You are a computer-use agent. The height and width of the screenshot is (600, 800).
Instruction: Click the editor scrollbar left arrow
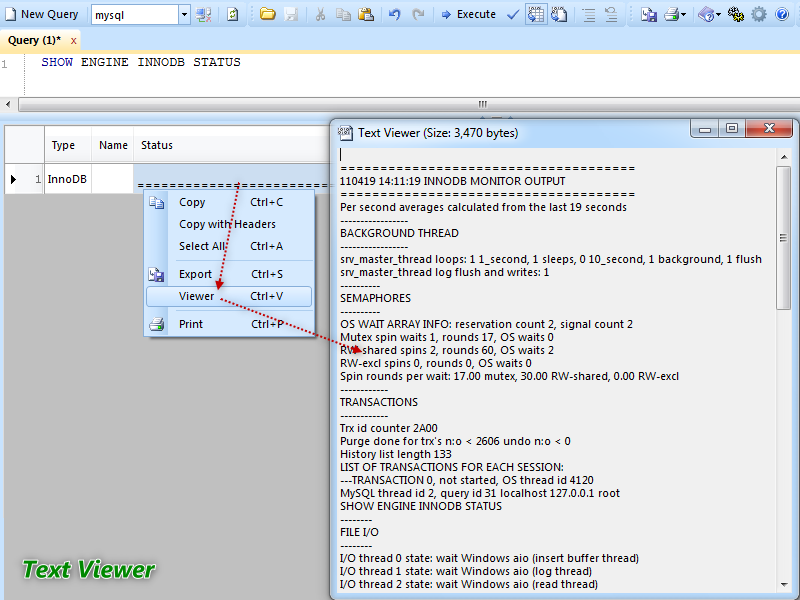(8, 104)
